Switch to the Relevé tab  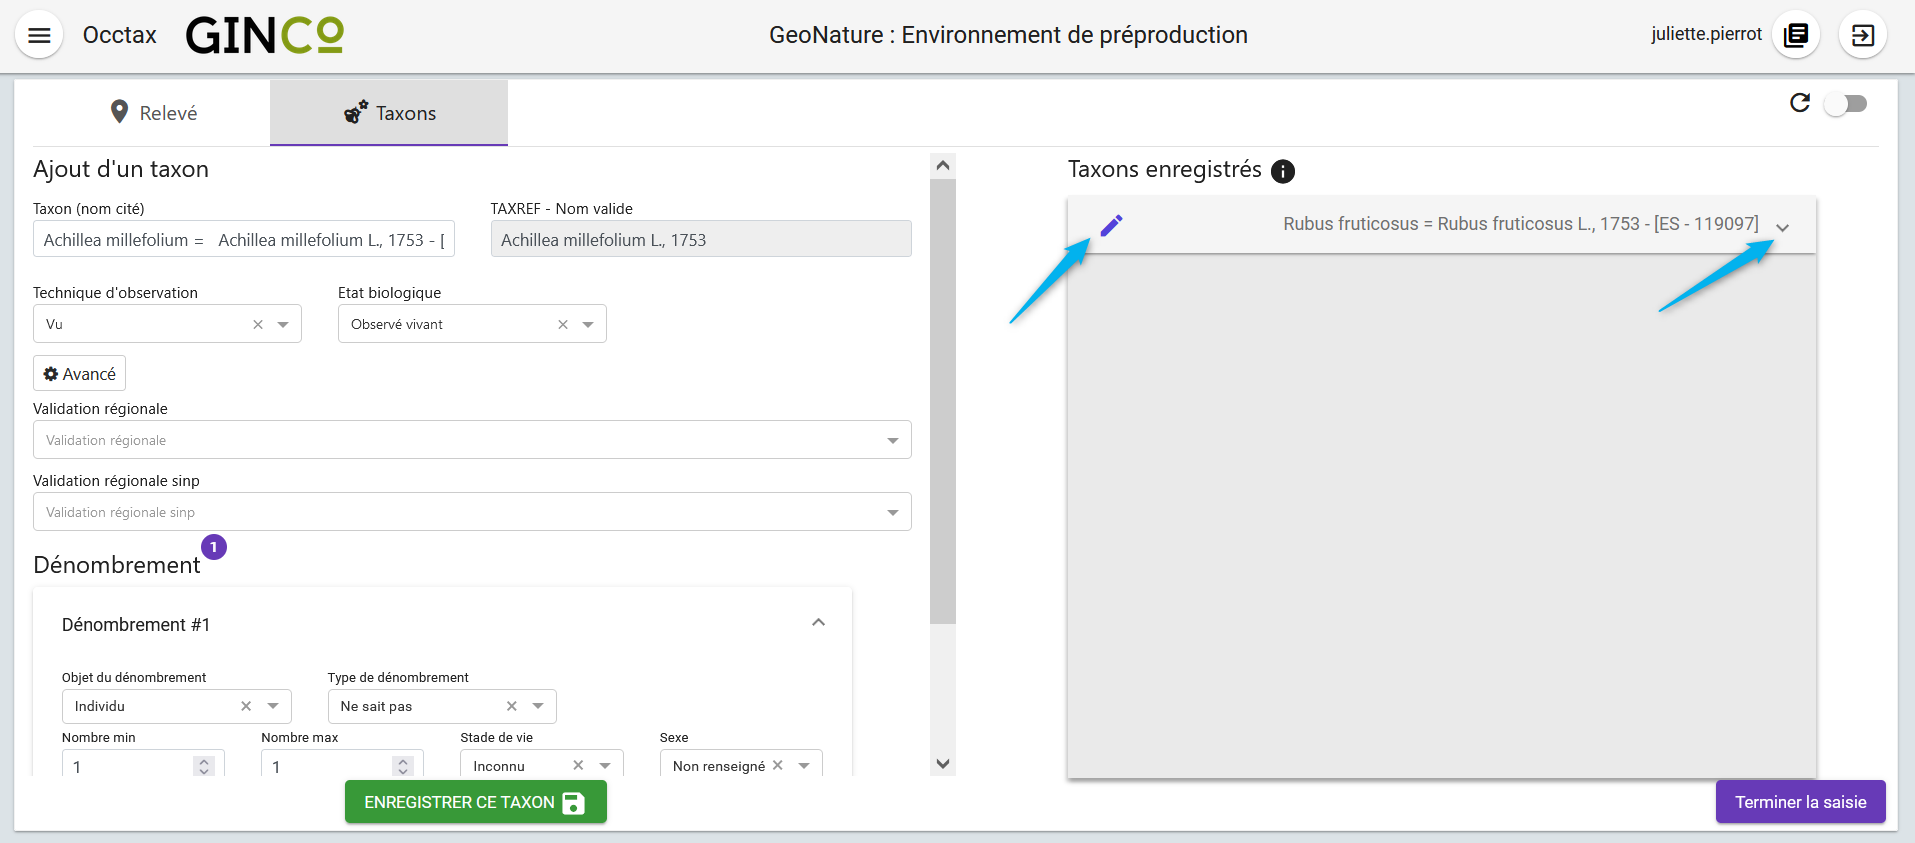(x=152, y=113)
